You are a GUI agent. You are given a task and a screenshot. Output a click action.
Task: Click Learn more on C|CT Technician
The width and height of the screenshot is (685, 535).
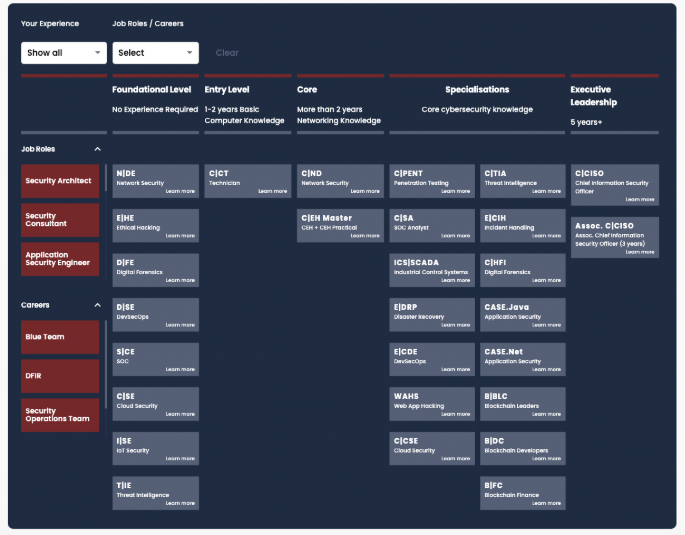[x=272, y=191]
